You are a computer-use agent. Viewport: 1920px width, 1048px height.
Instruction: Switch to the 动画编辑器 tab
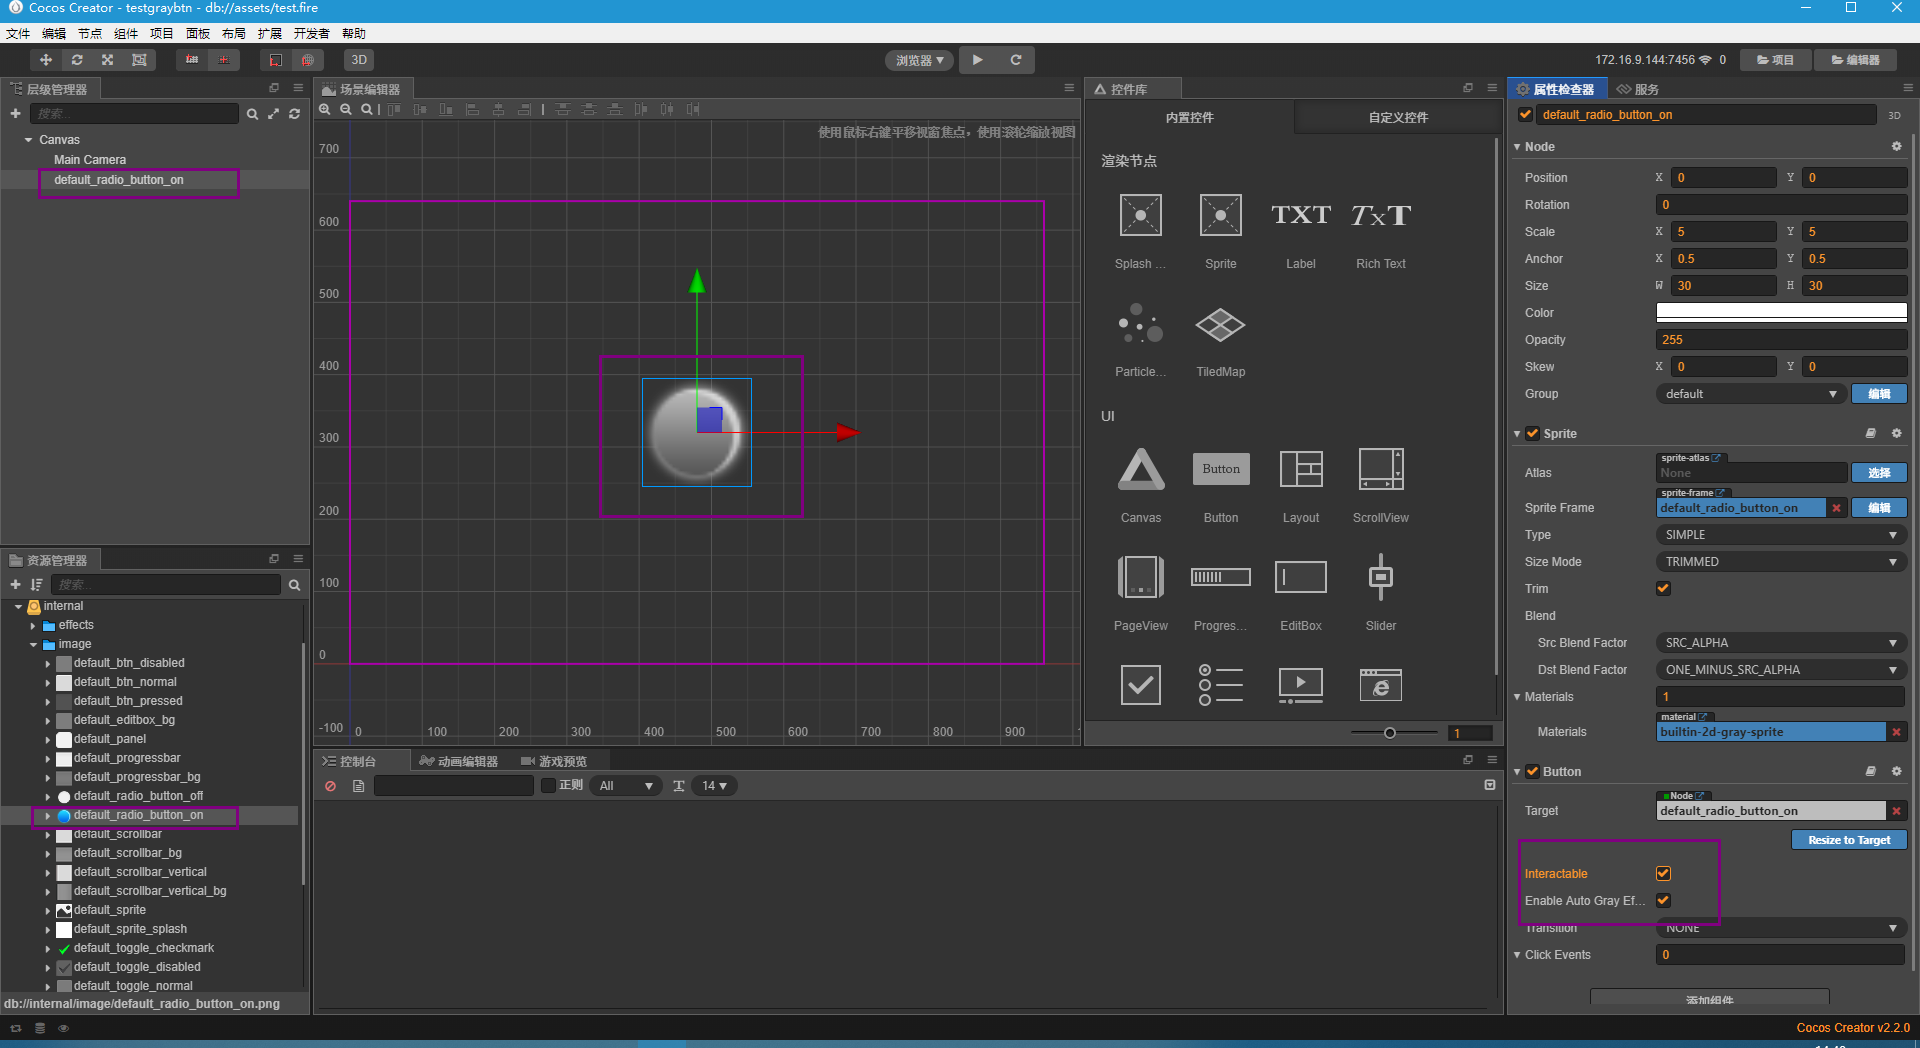(459, 761)
